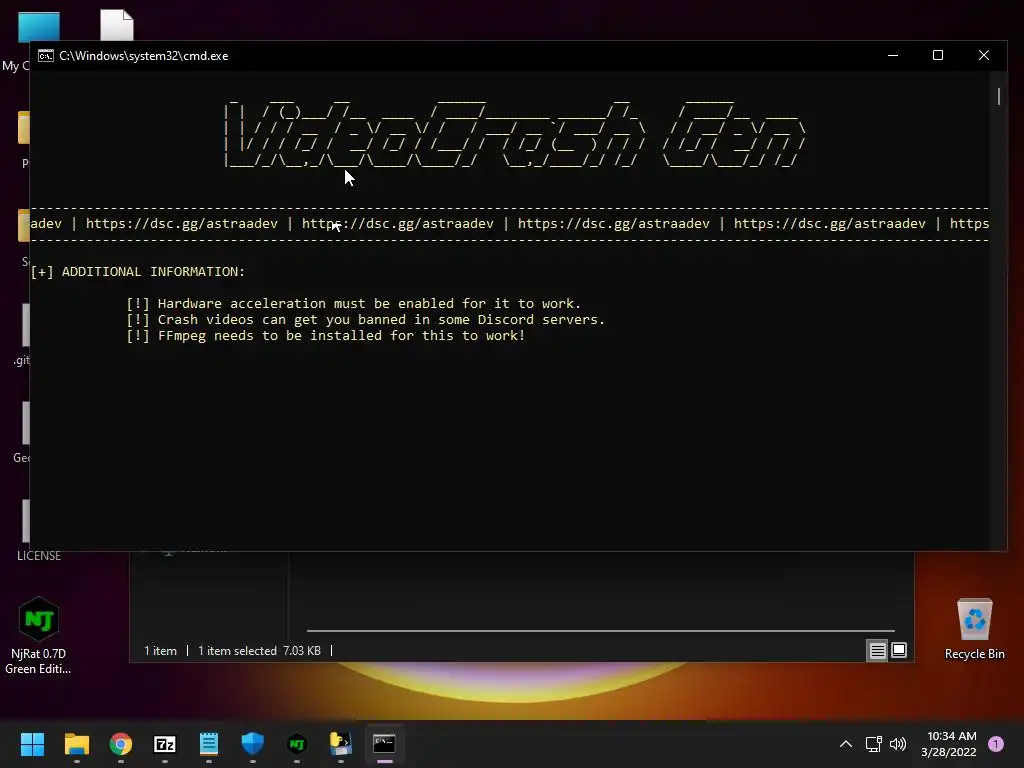Close the cmd.exe window

tap(984, 56)
